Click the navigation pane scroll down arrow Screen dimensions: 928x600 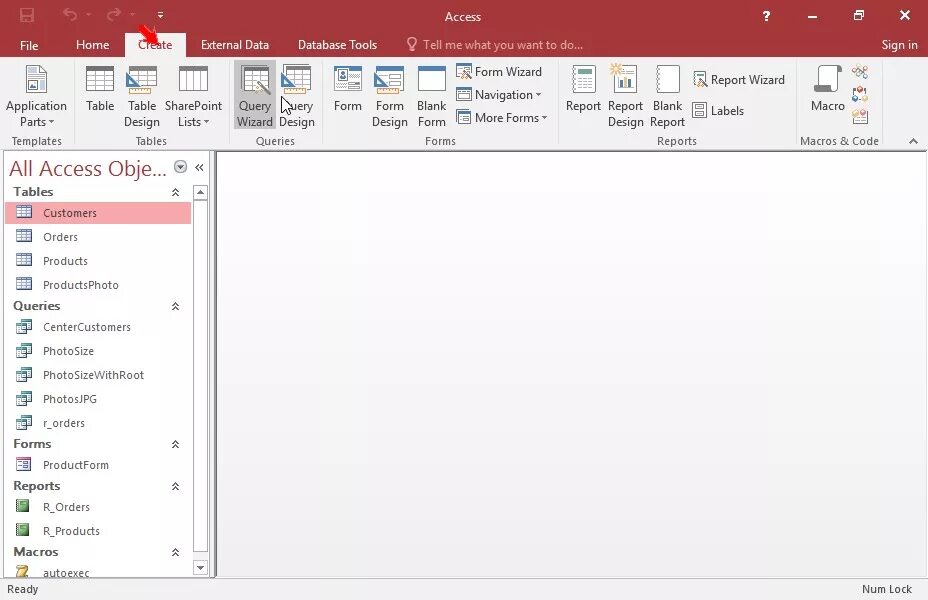pos(201,568)
